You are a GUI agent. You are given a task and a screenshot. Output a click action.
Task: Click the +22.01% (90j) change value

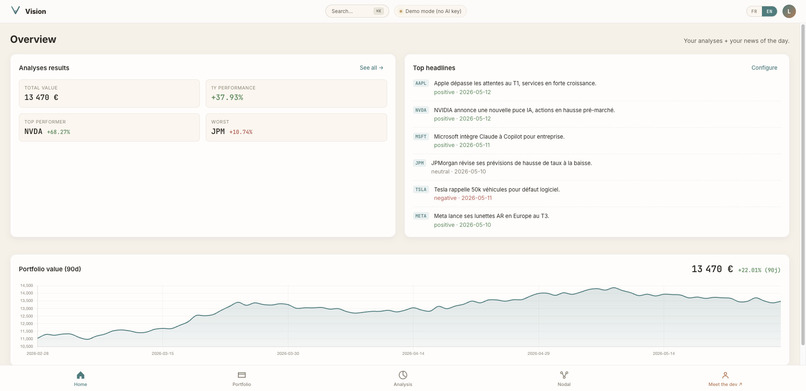(759, 270)
